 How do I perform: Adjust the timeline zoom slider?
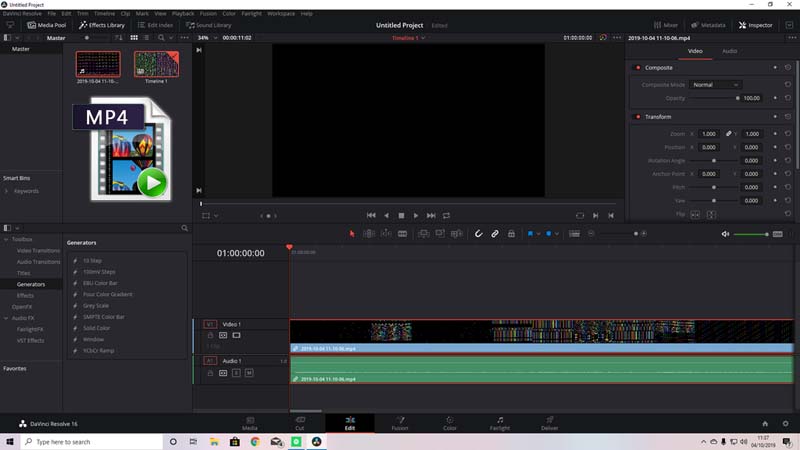tap(617, 234)
